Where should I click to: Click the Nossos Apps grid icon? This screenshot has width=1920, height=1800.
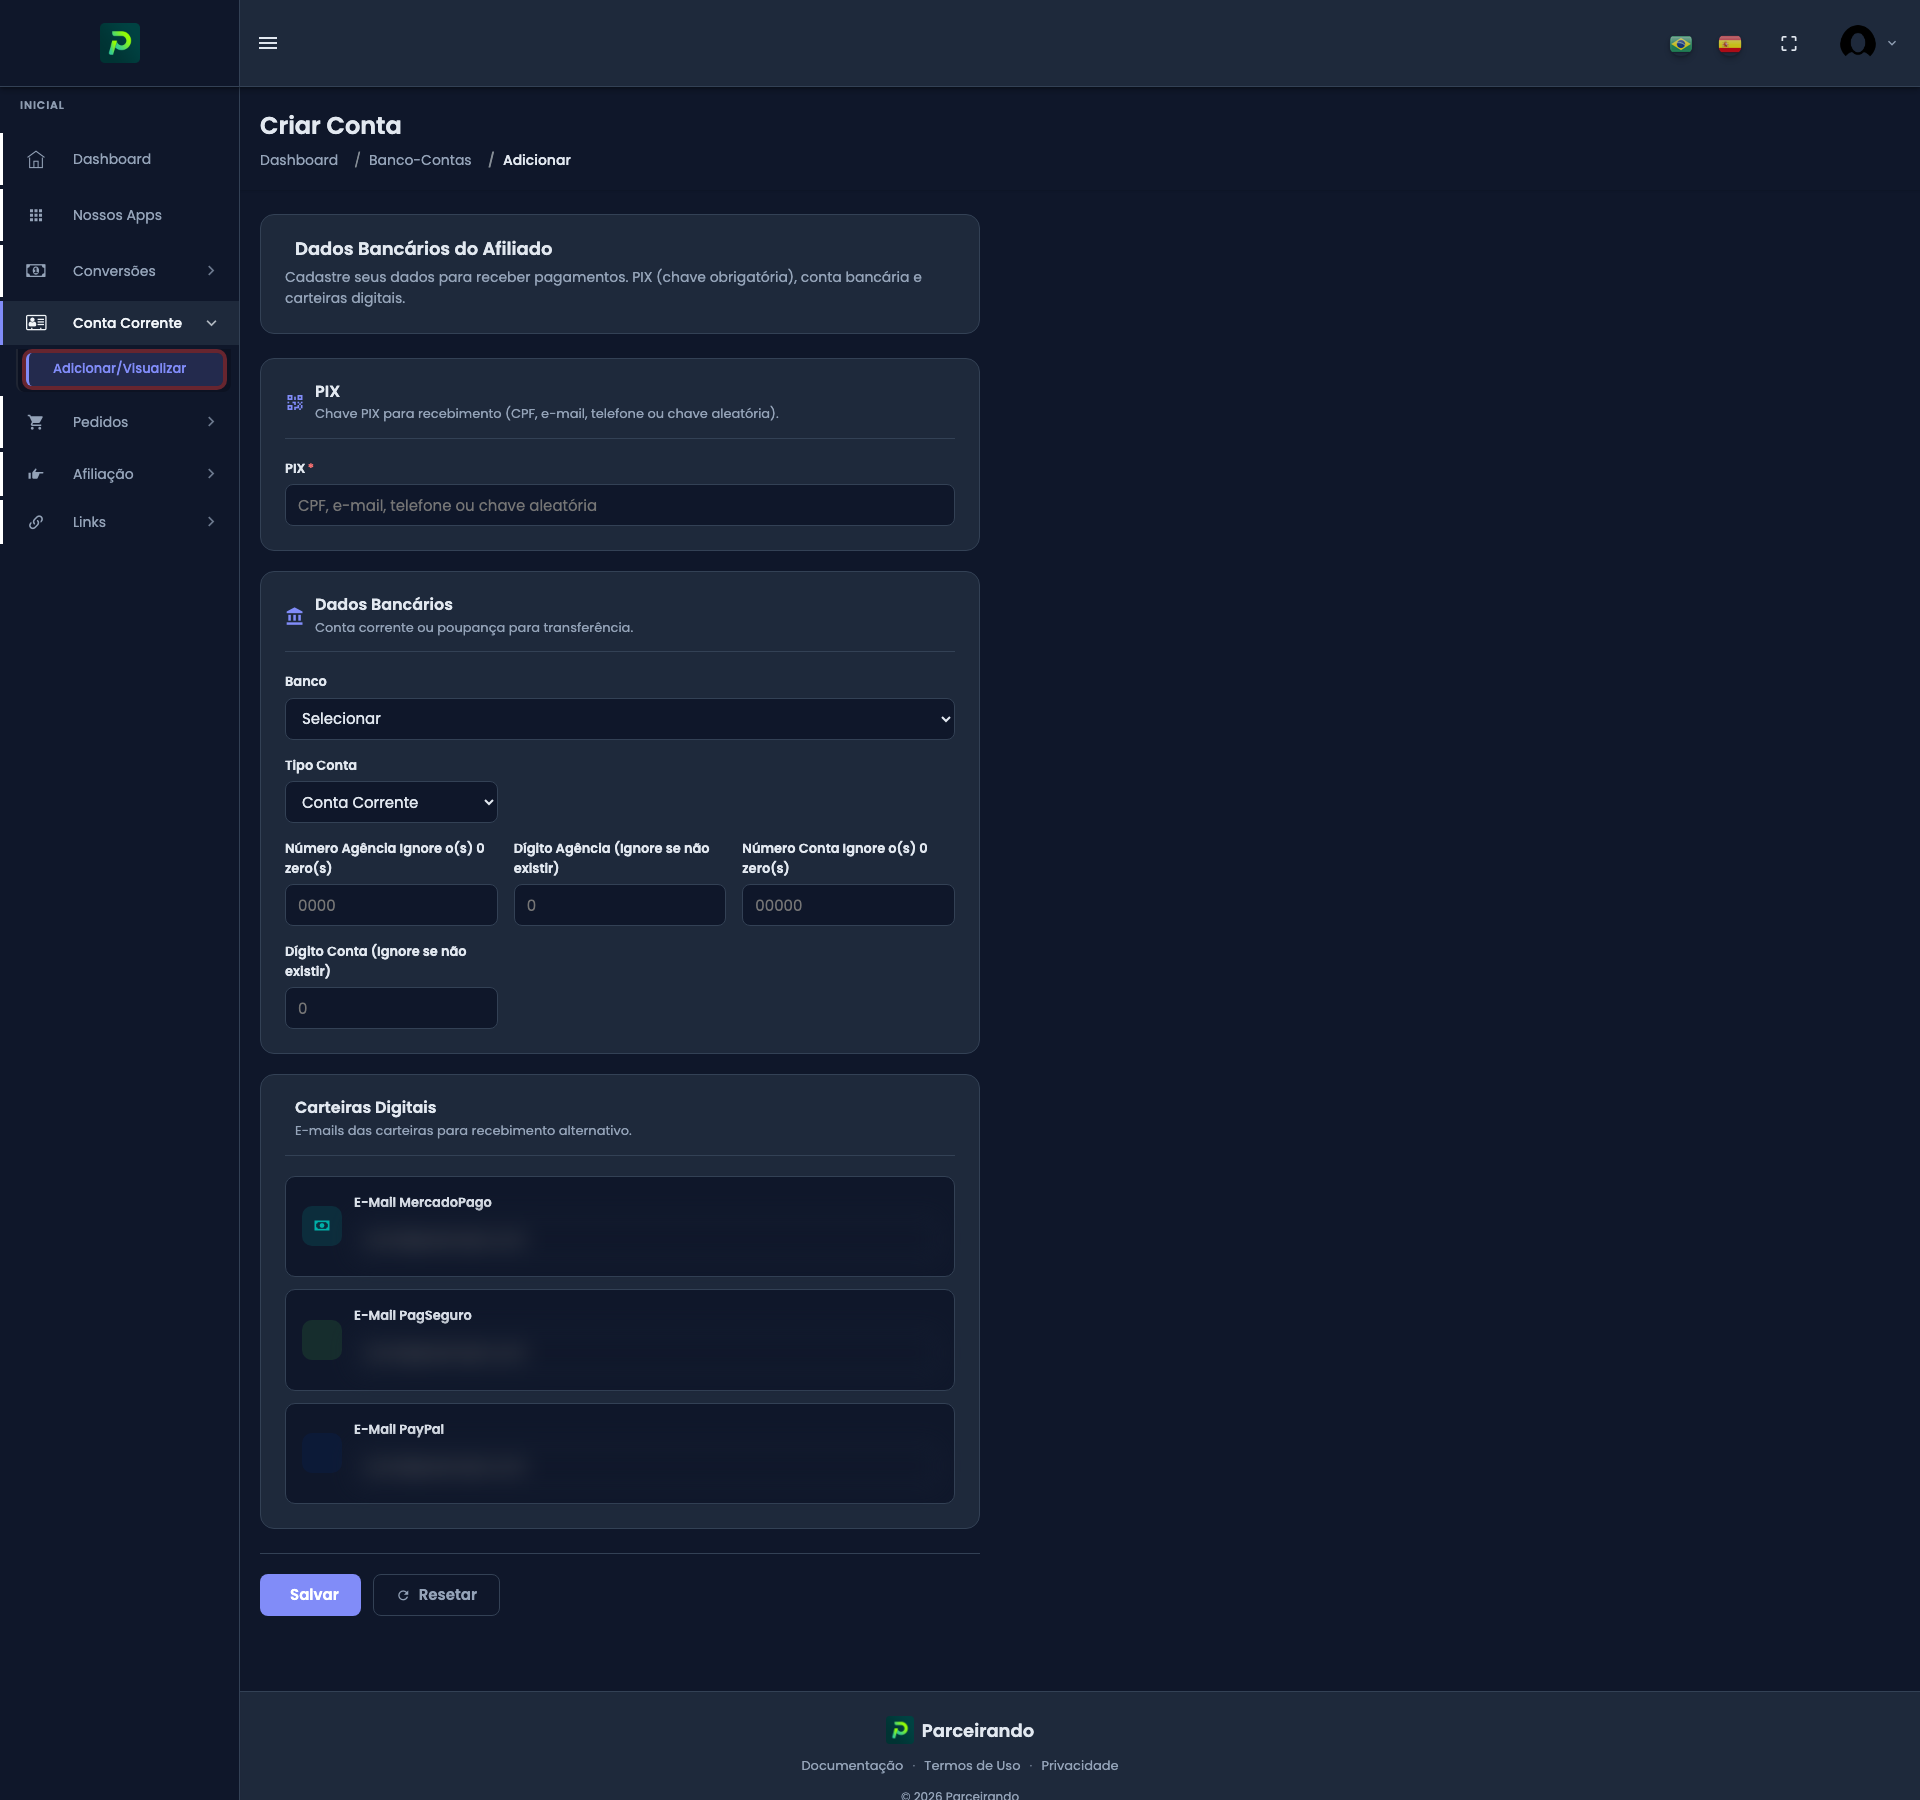36,215
